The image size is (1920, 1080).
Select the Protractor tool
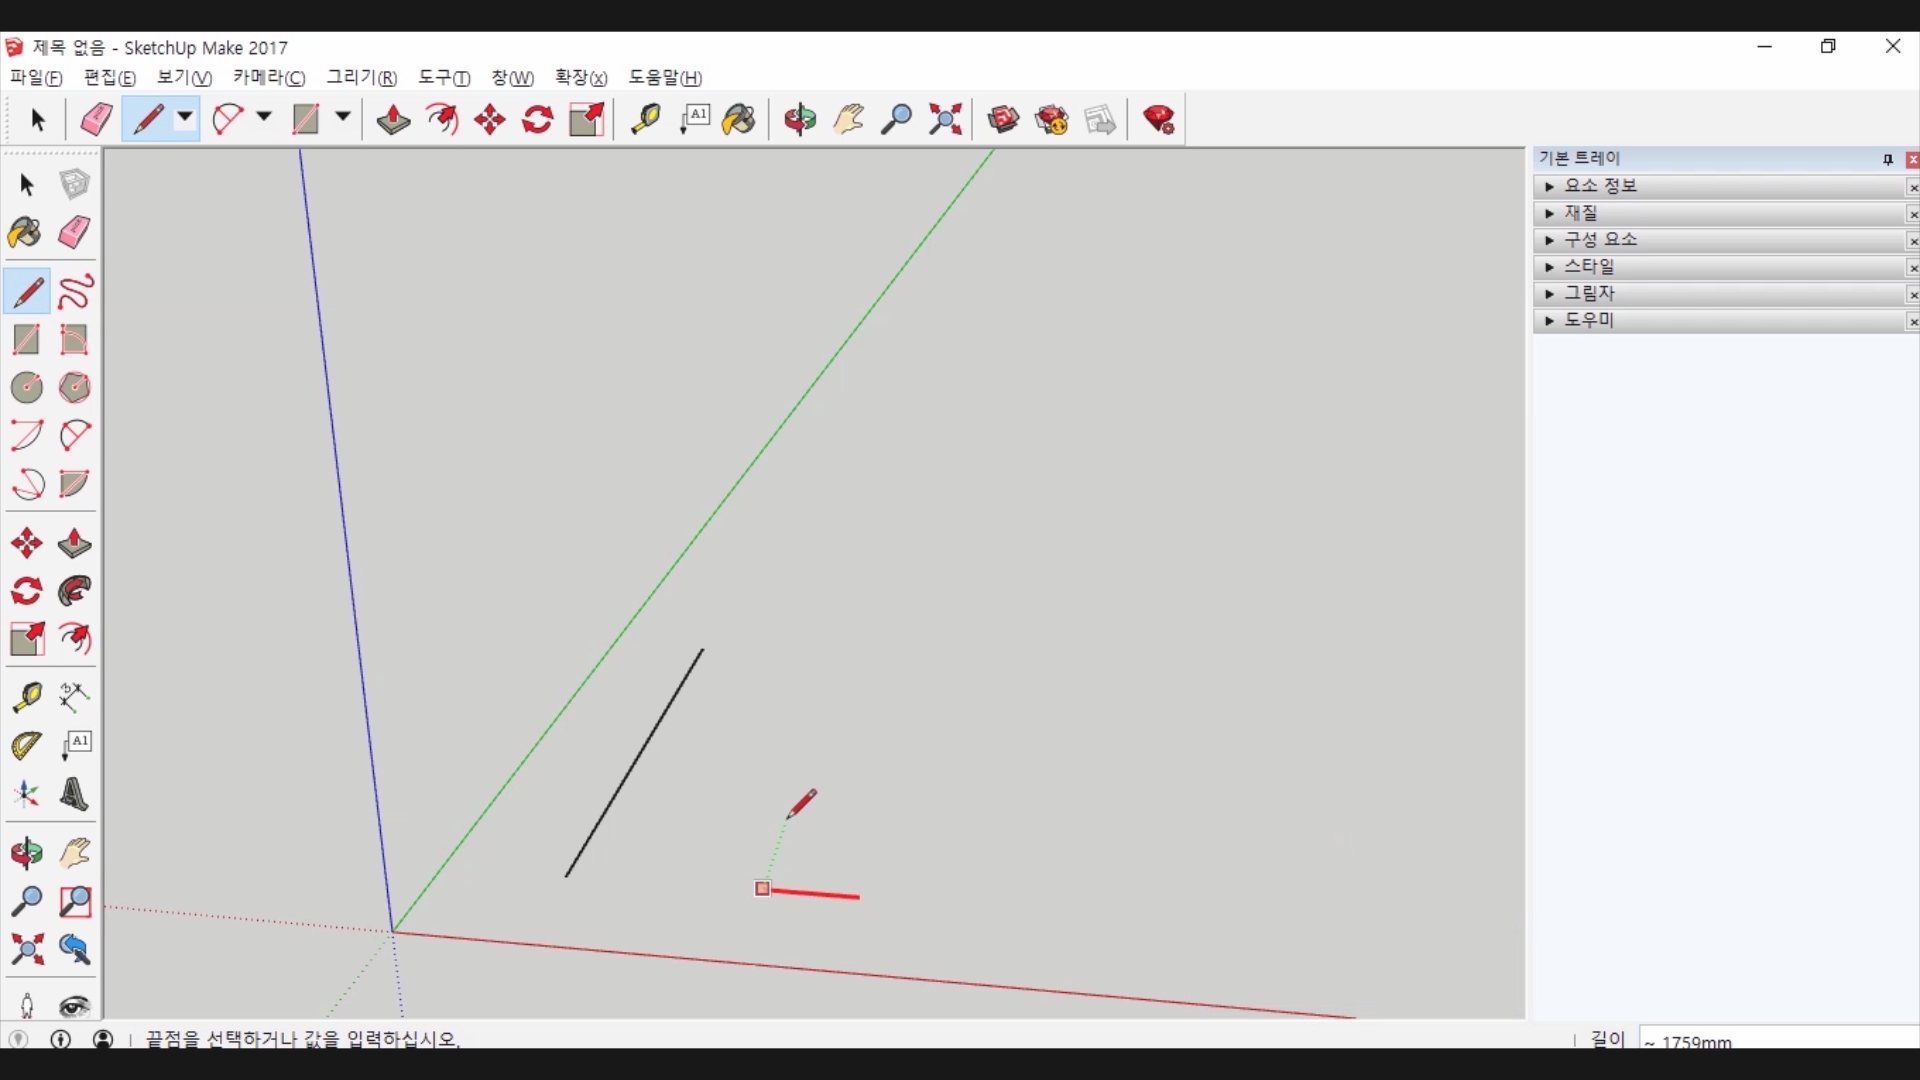pos(26,745)
